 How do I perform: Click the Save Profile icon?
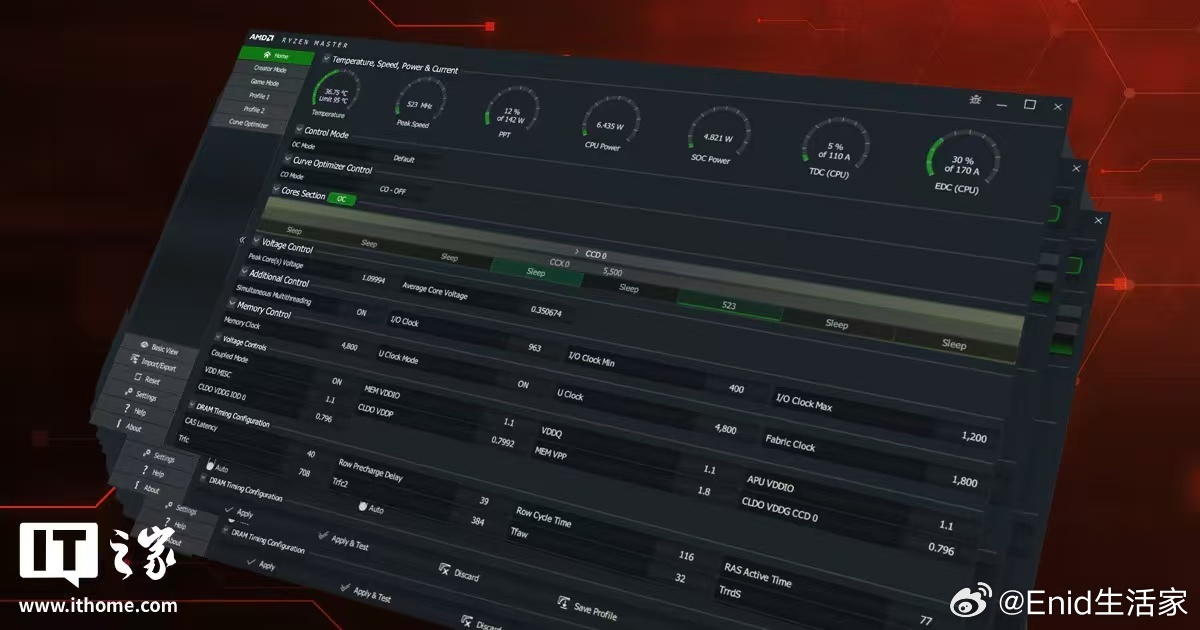[563, 603]
